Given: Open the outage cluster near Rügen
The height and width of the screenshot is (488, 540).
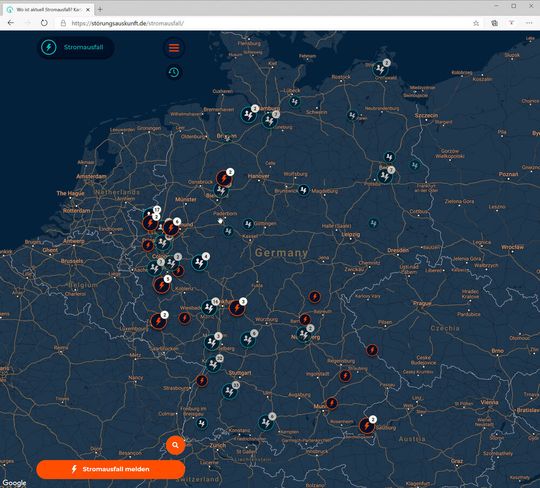Looking at the screenshot, I should click(381, 68).
